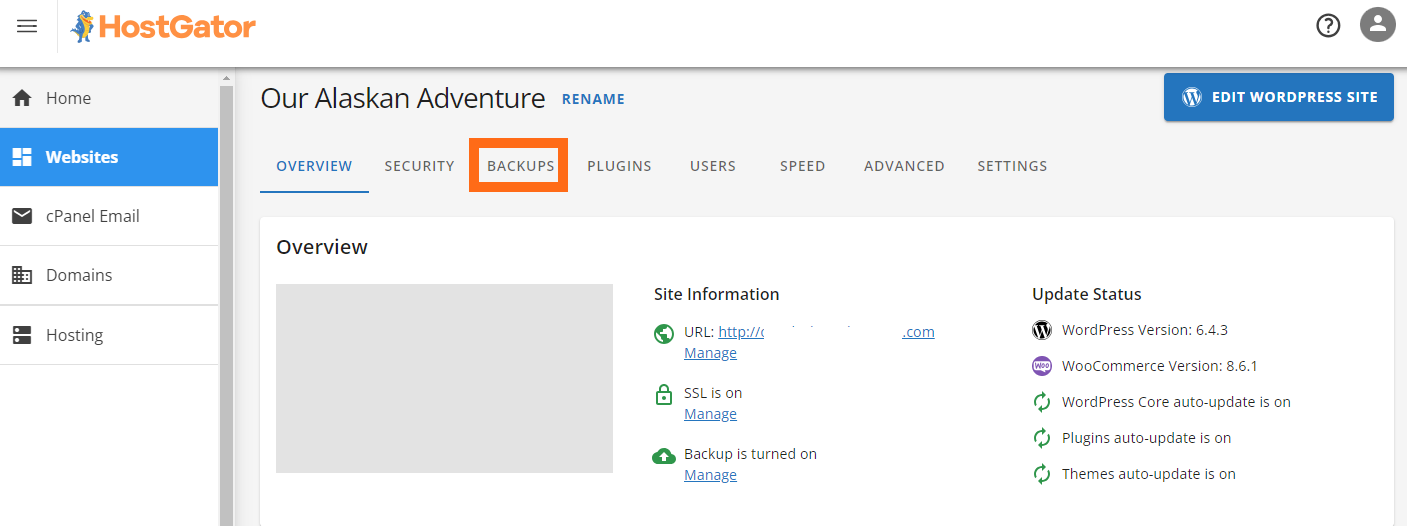This screenshot has width=1407, height=526.
Task: Open the help question mark icon
Action: (x=1327, y=26)
